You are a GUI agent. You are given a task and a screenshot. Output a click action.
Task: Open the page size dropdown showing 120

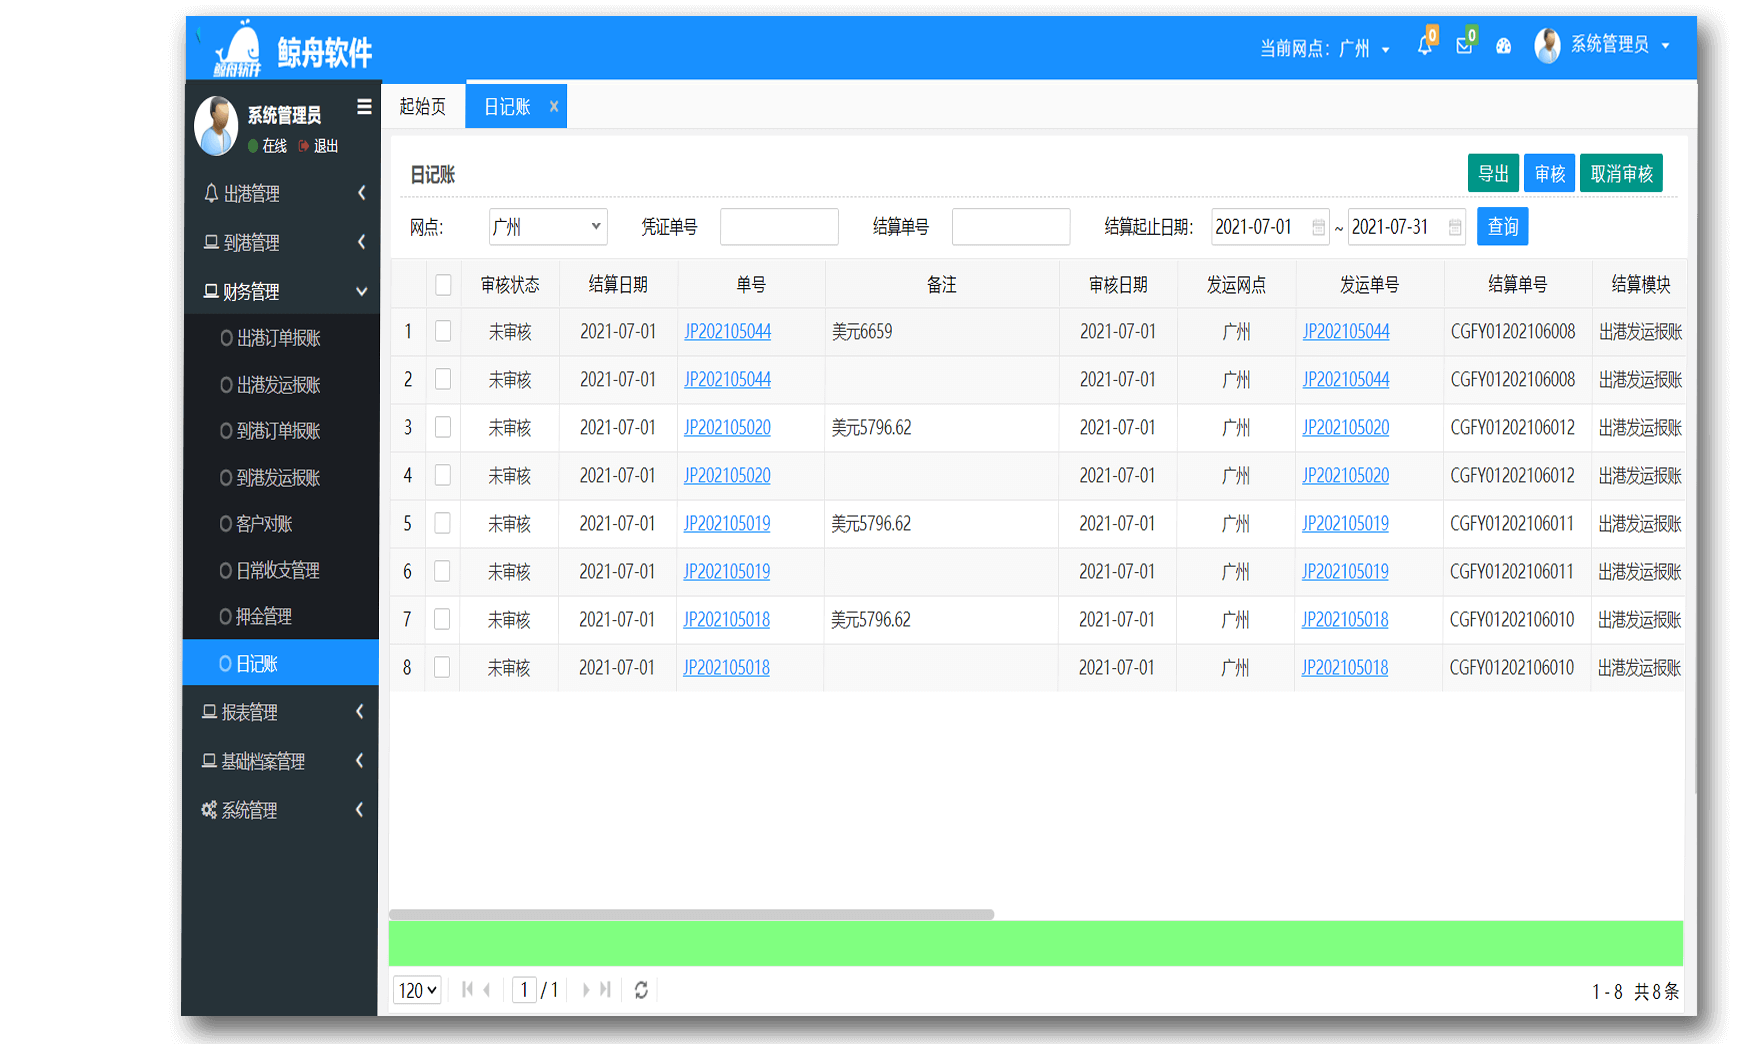point(417,990)
